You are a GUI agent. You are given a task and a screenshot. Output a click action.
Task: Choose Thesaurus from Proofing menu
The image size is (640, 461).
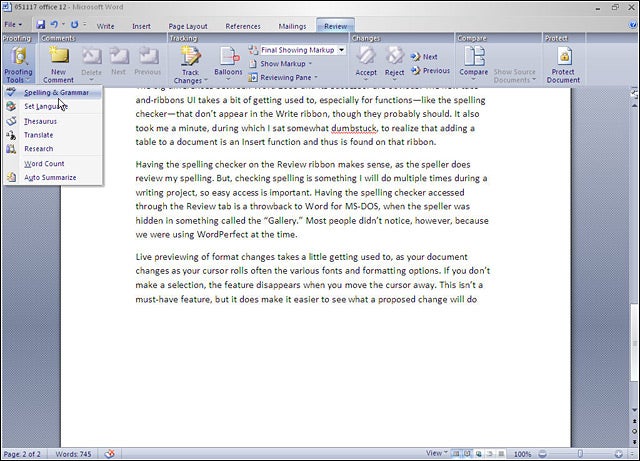tap(53, 121)
